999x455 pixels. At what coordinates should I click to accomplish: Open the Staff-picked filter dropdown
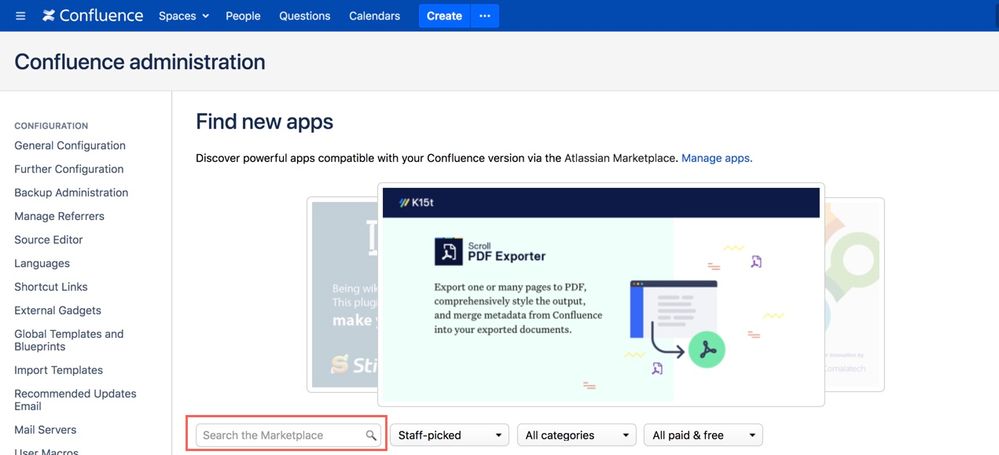(450, 435)
